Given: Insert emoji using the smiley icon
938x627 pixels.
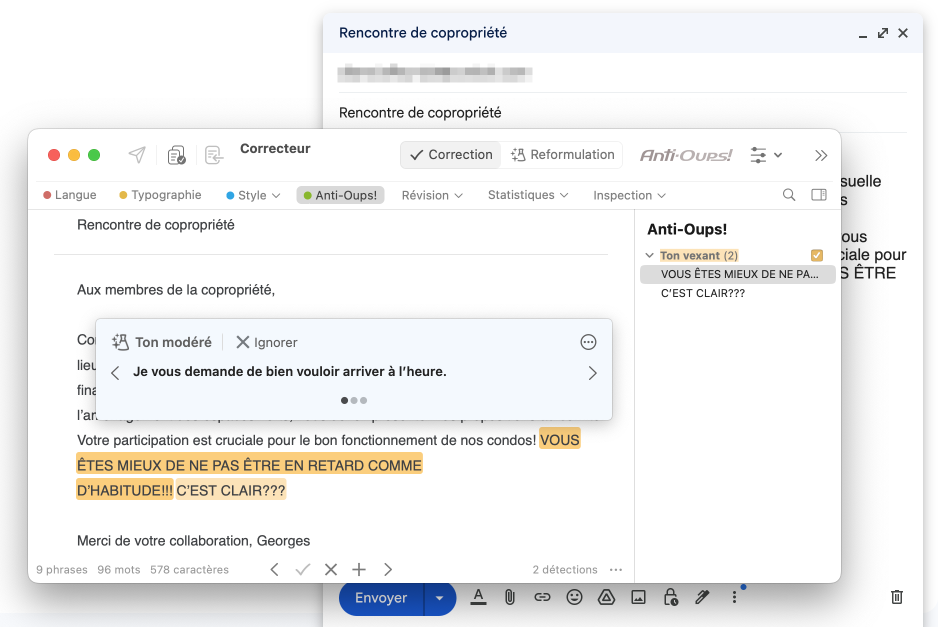Looking at the screenshot, I should click(574, 597).
